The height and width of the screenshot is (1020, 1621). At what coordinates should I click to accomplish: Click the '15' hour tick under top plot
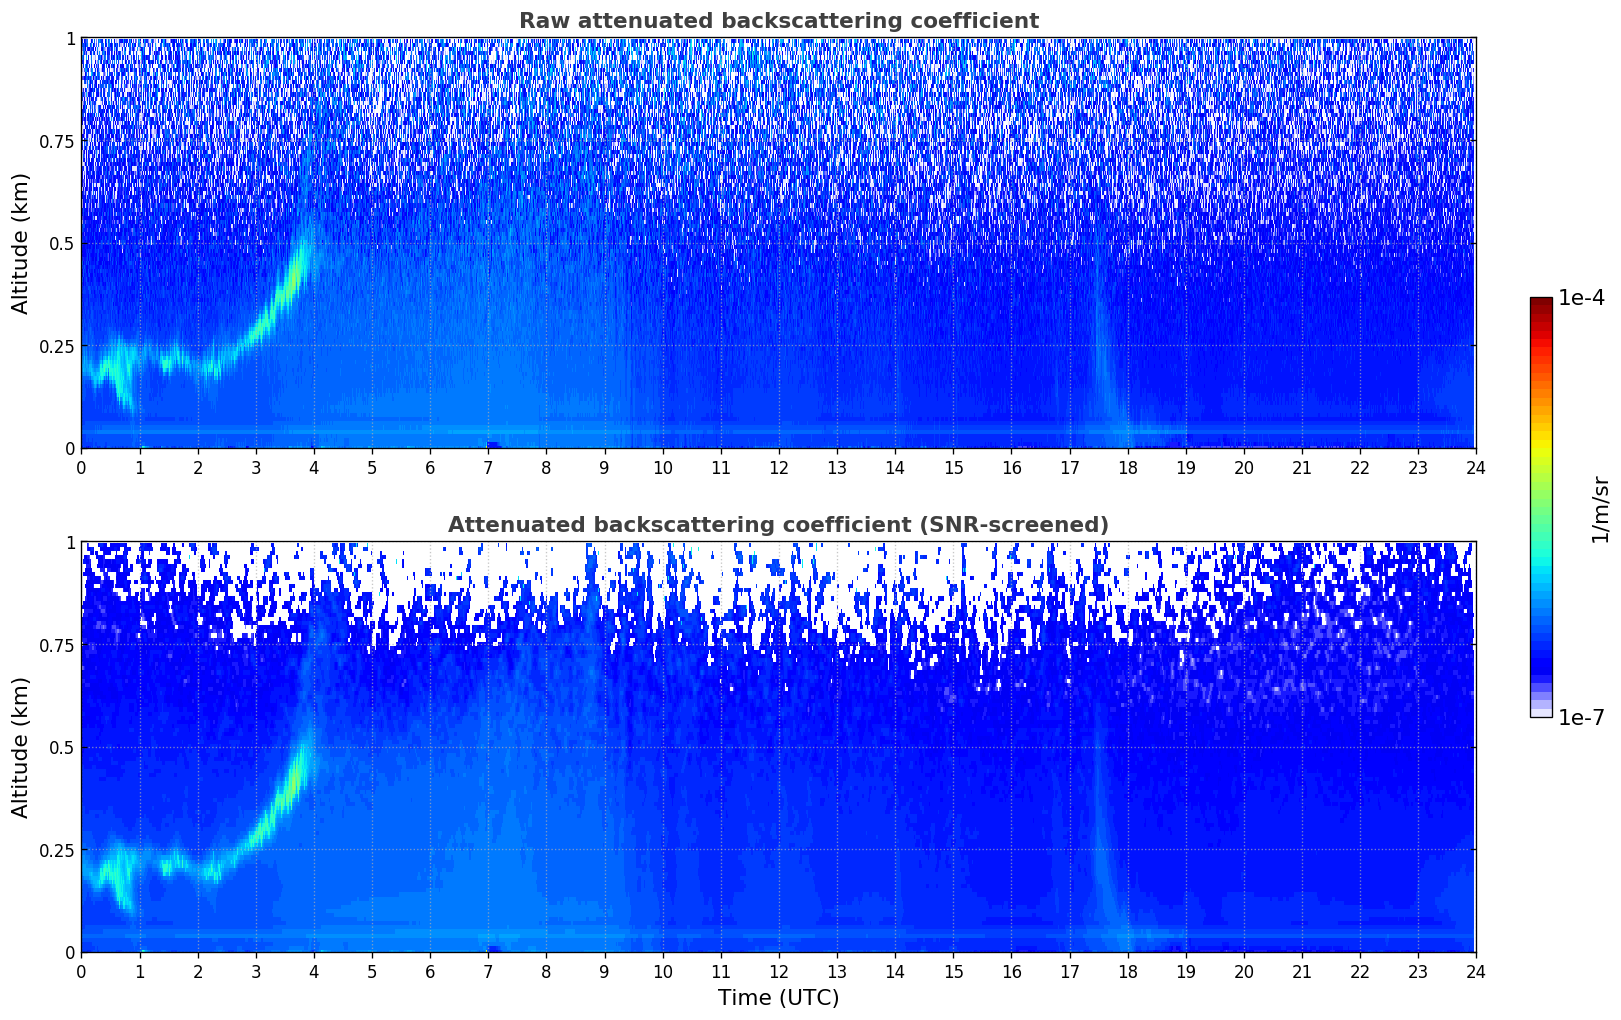[953, 467]
